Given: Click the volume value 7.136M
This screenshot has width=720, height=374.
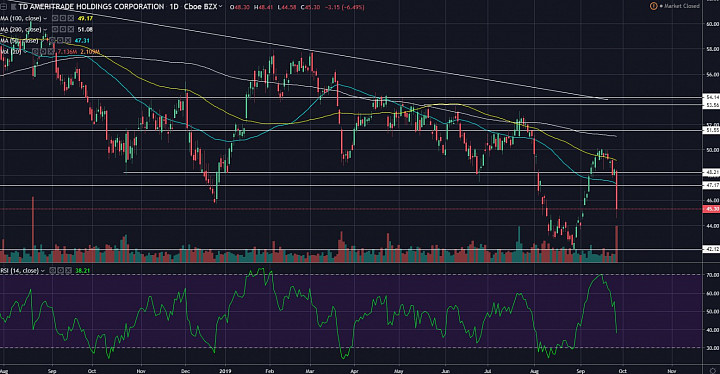Looking at the screenshot, I should tap(67, 52).
